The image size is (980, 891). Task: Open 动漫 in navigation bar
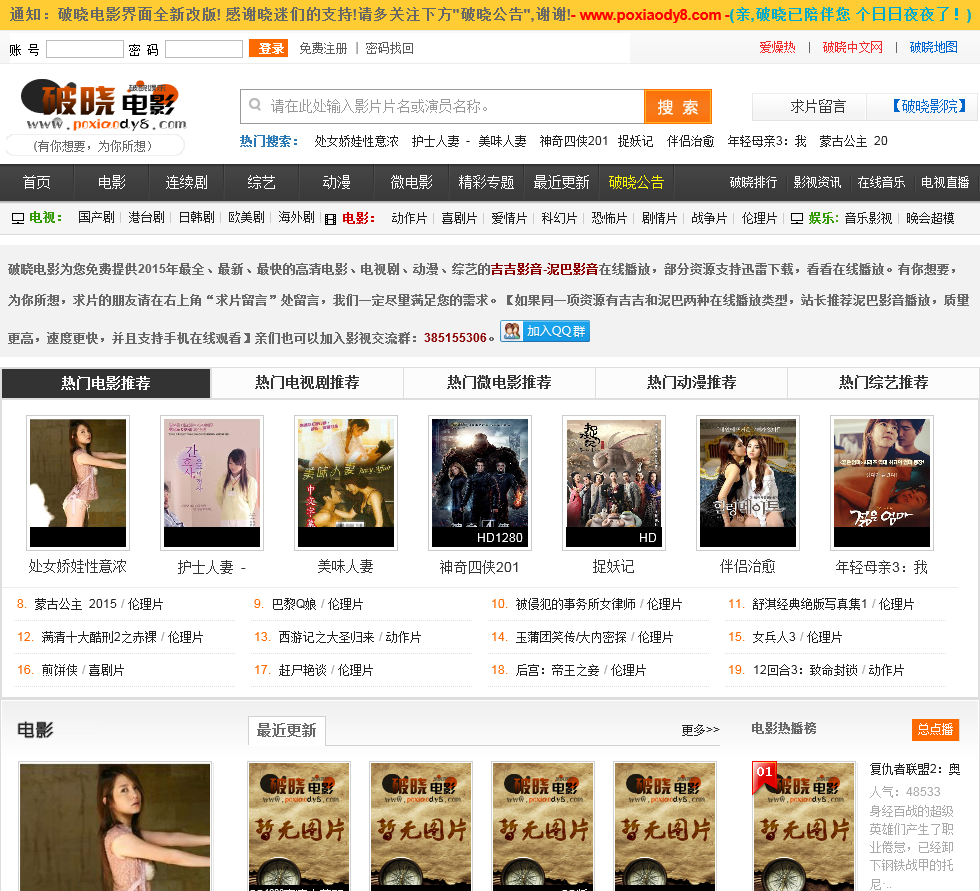pos(336,182)
